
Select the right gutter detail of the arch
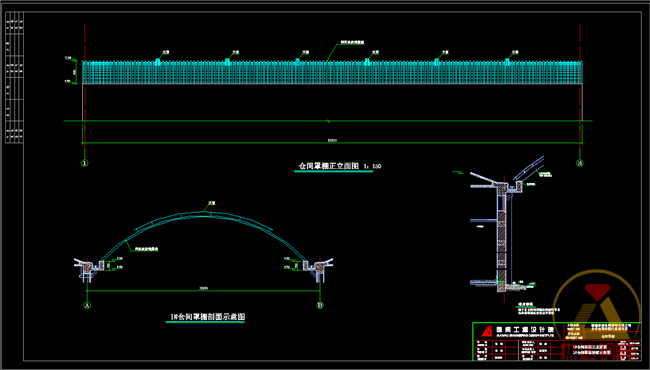(318, 268)
